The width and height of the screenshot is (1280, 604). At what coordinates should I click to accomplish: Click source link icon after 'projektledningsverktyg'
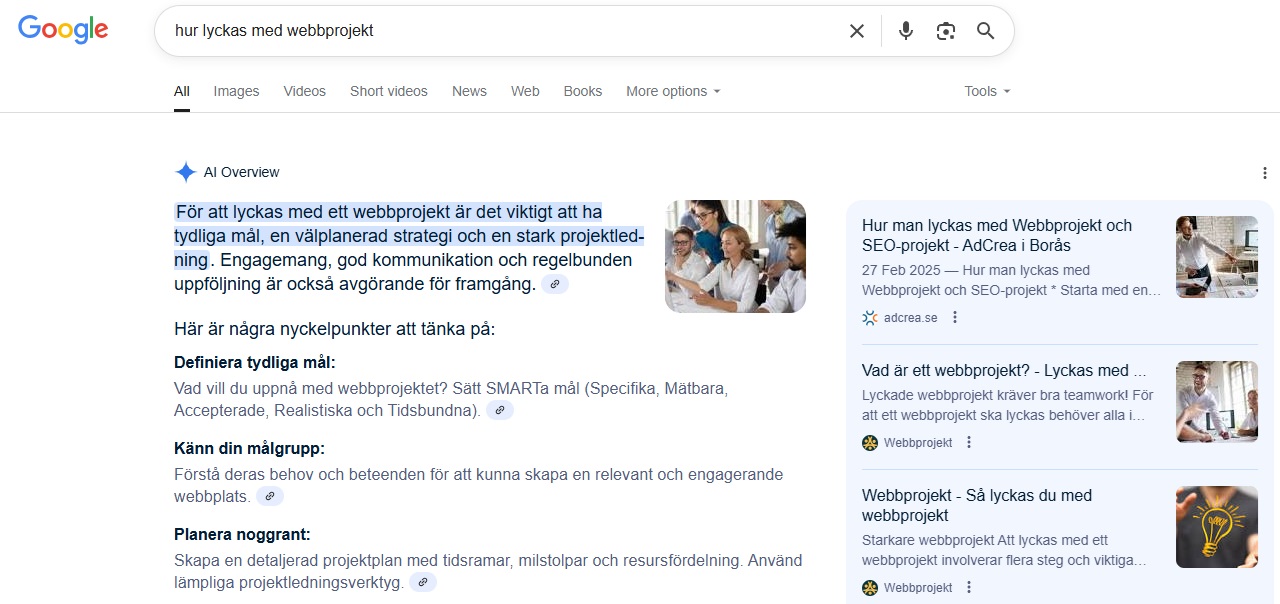pos(423,582)
